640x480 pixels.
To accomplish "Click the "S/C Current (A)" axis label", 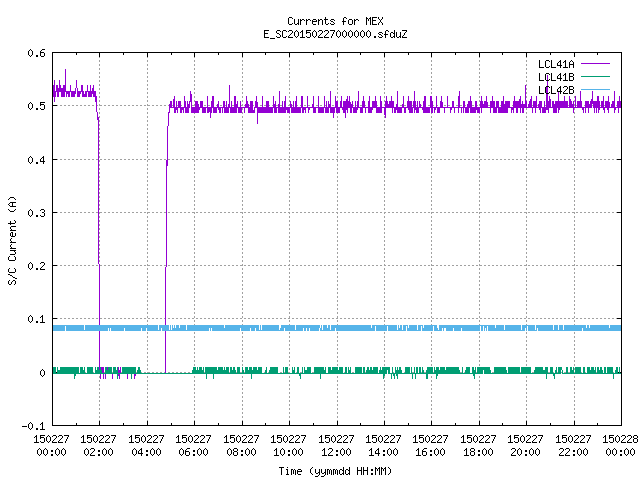I will point(13,240).
